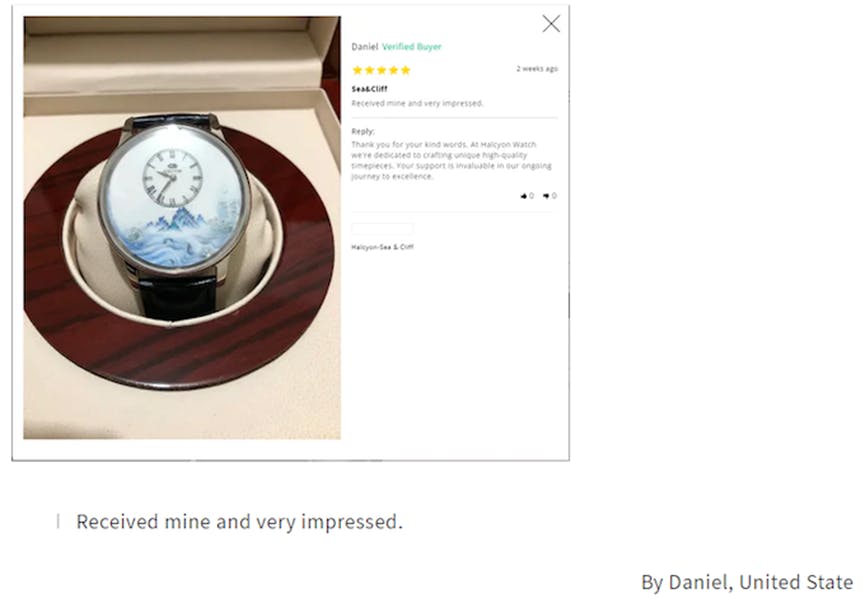The height and width of the screenshot is (603, 865).
Task: Click the fifth yellow rating star
Action: (x=405, y=70)
